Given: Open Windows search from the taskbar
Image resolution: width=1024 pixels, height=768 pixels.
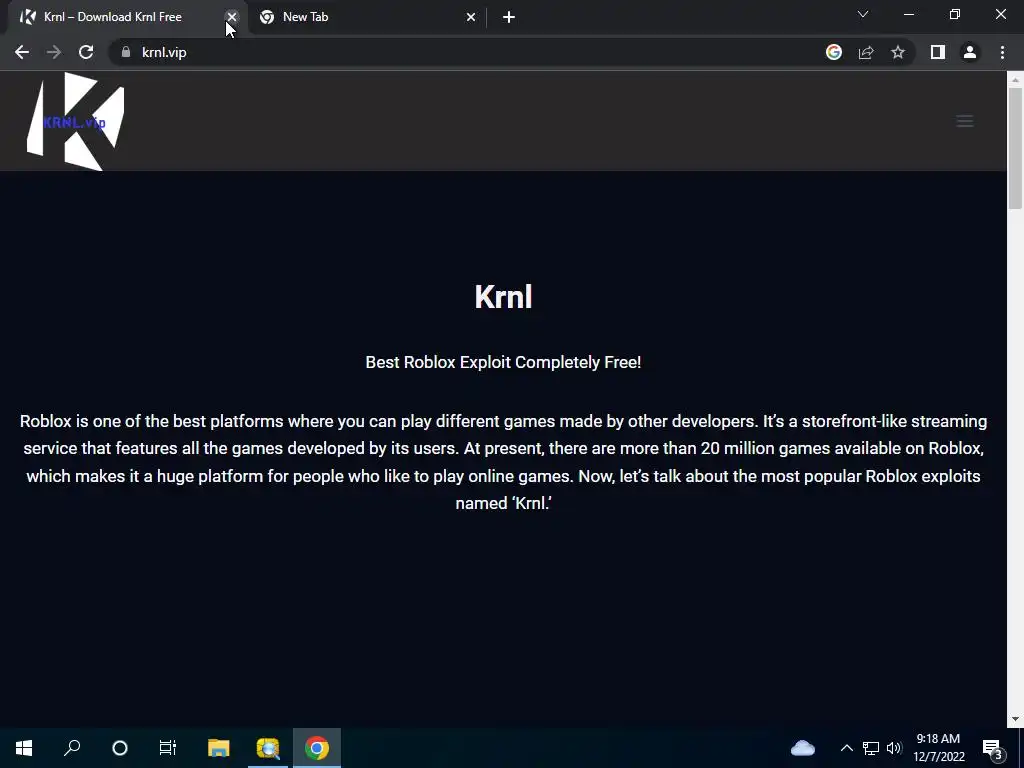Looking at the screenshot, I should click(x=72, y=748).
